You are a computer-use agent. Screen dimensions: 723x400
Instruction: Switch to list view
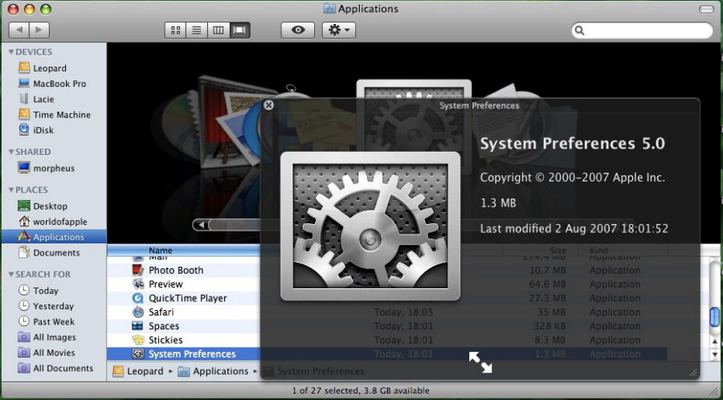click(196, 30)
